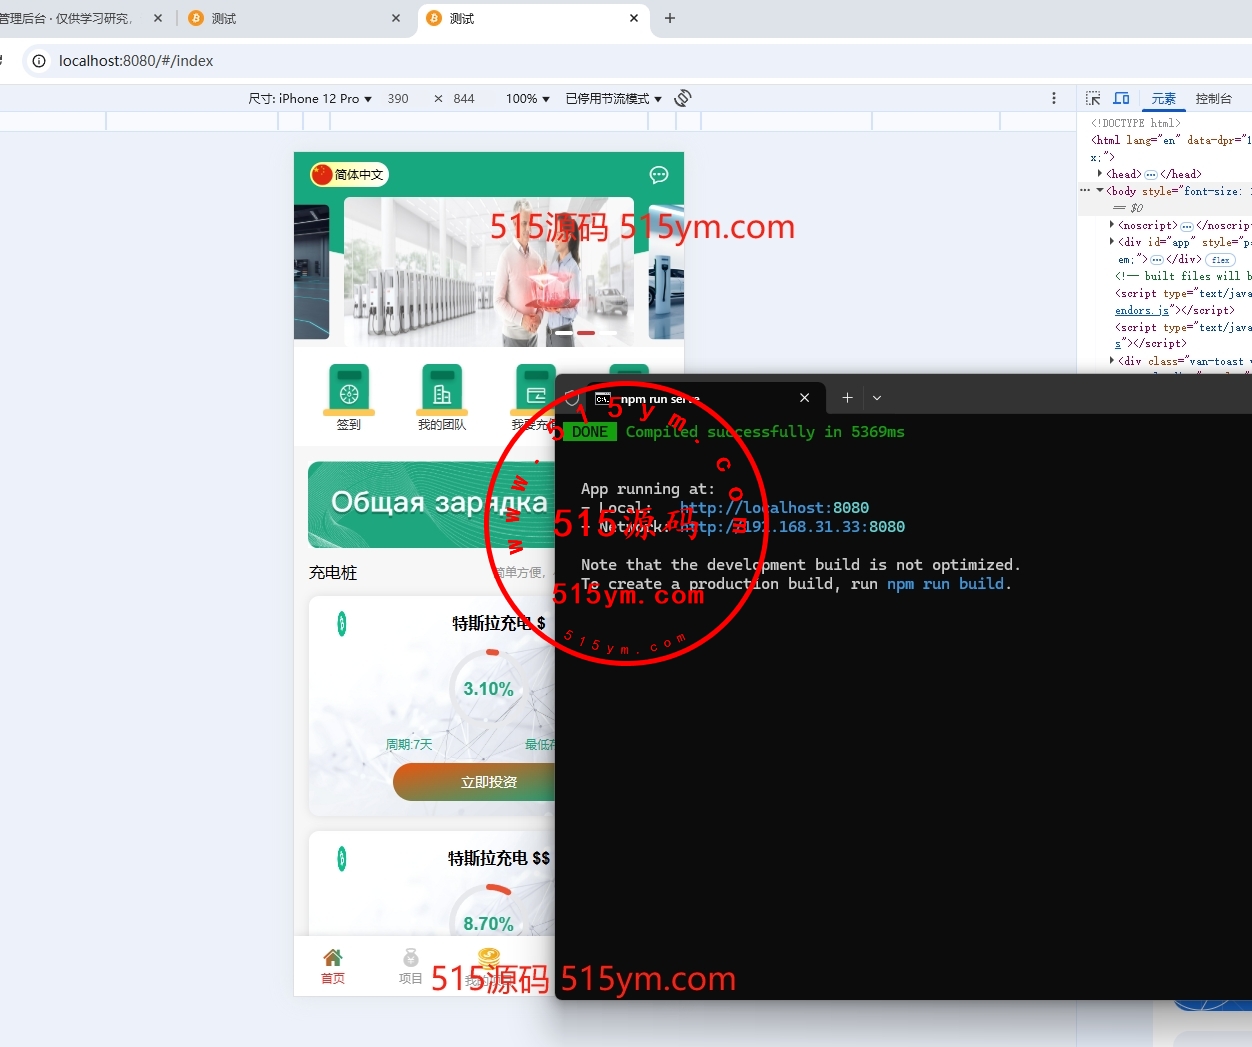Tap the chat message bubble icon
Image resolution: width=1252 pixels, height=1047 pixels.
[659, 175]
